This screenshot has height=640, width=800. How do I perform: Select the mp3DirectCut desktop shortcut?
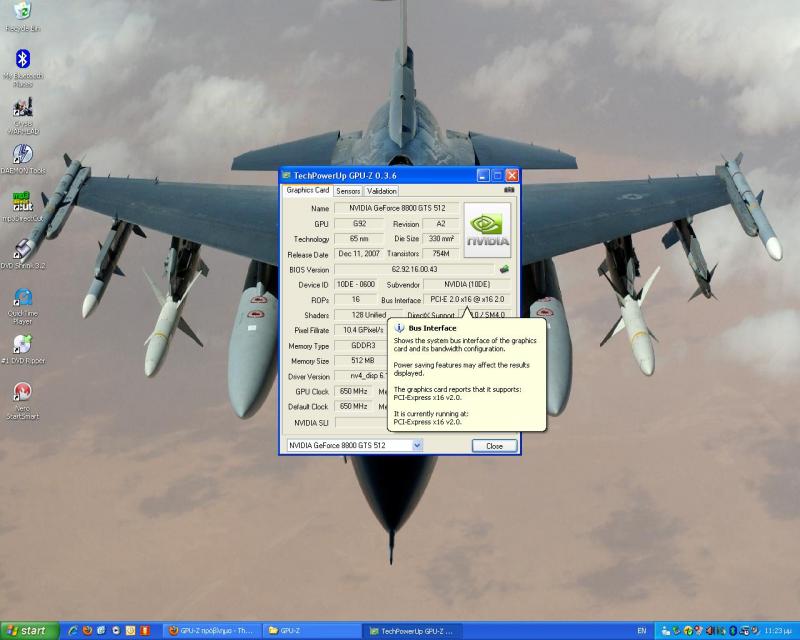tap(22, 206)
